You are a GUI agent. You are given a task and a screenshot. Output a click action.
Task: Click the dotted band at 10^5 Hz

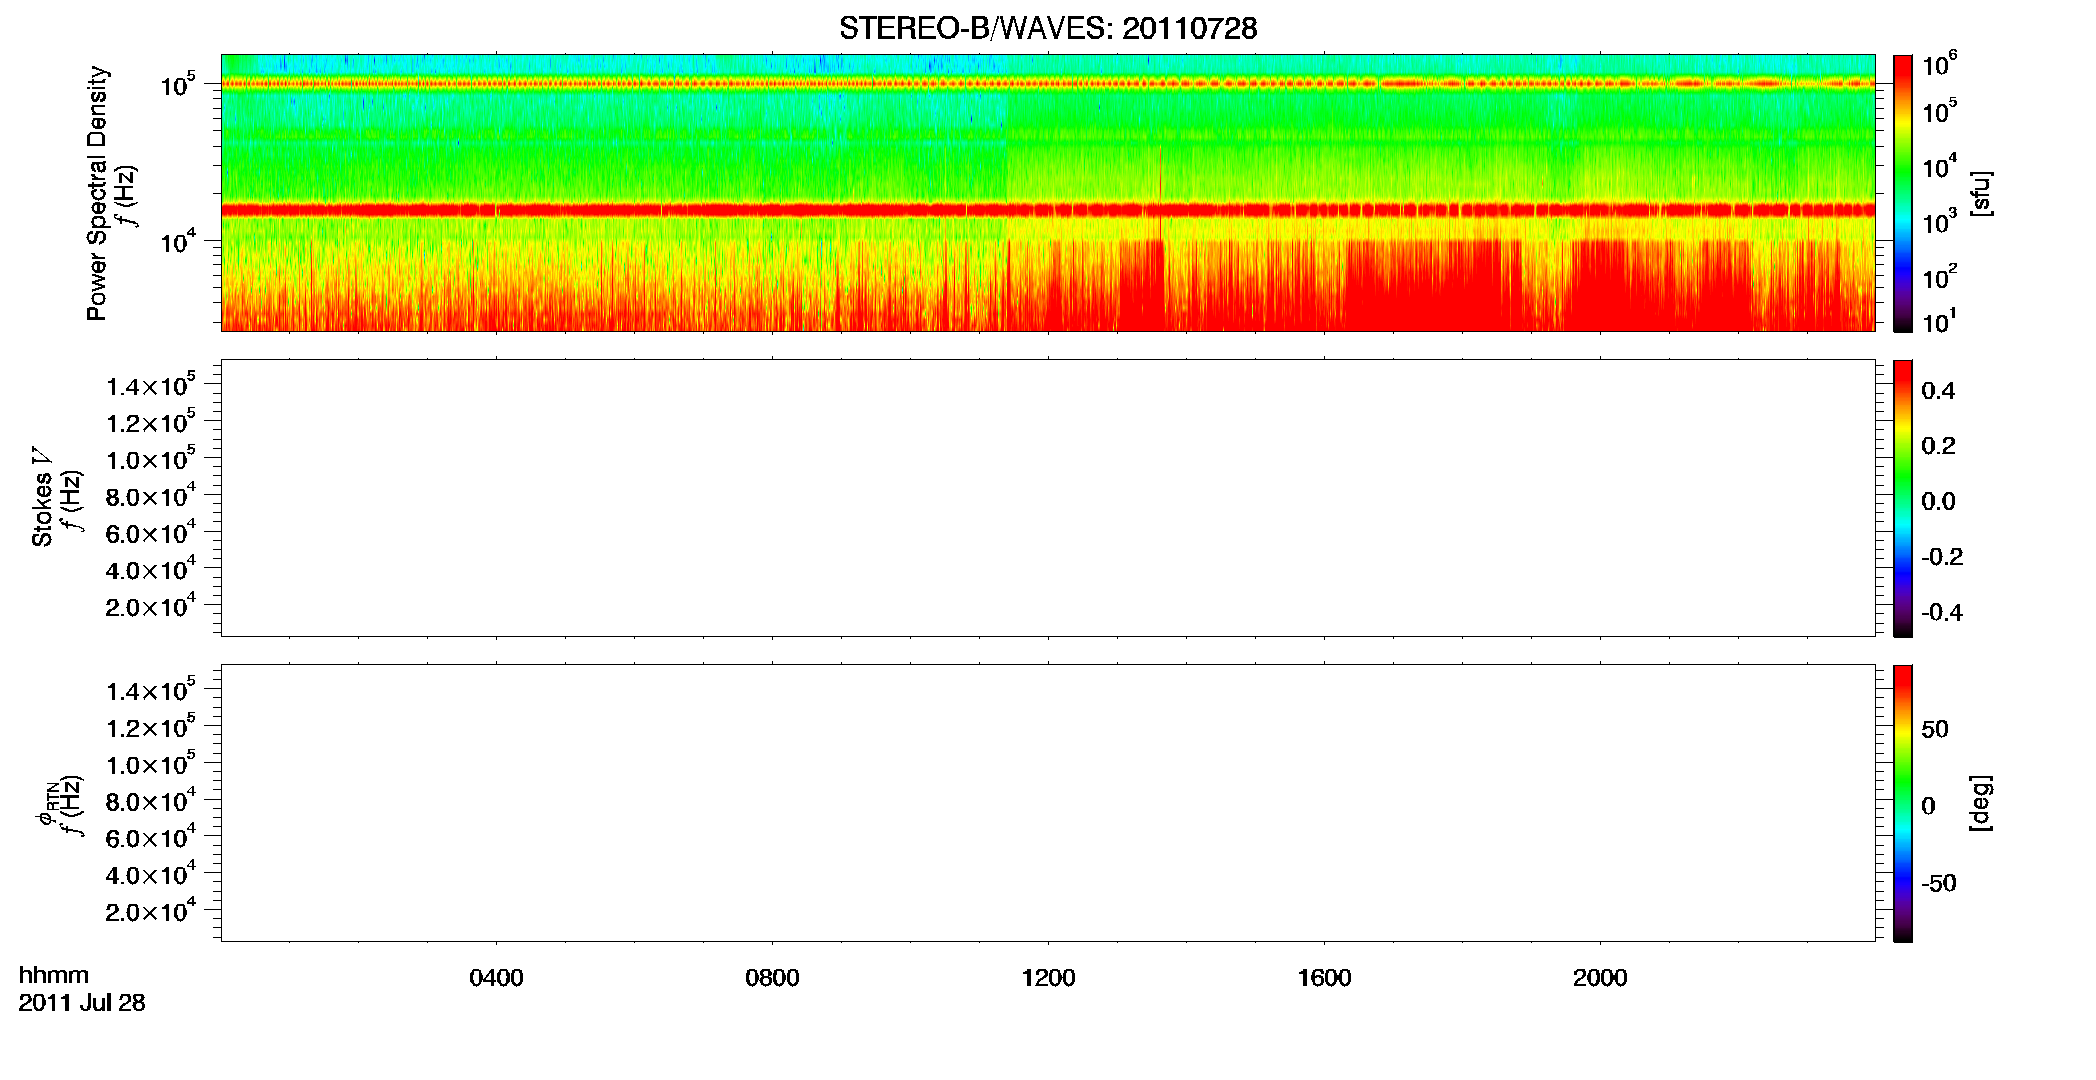point(1048,84)
